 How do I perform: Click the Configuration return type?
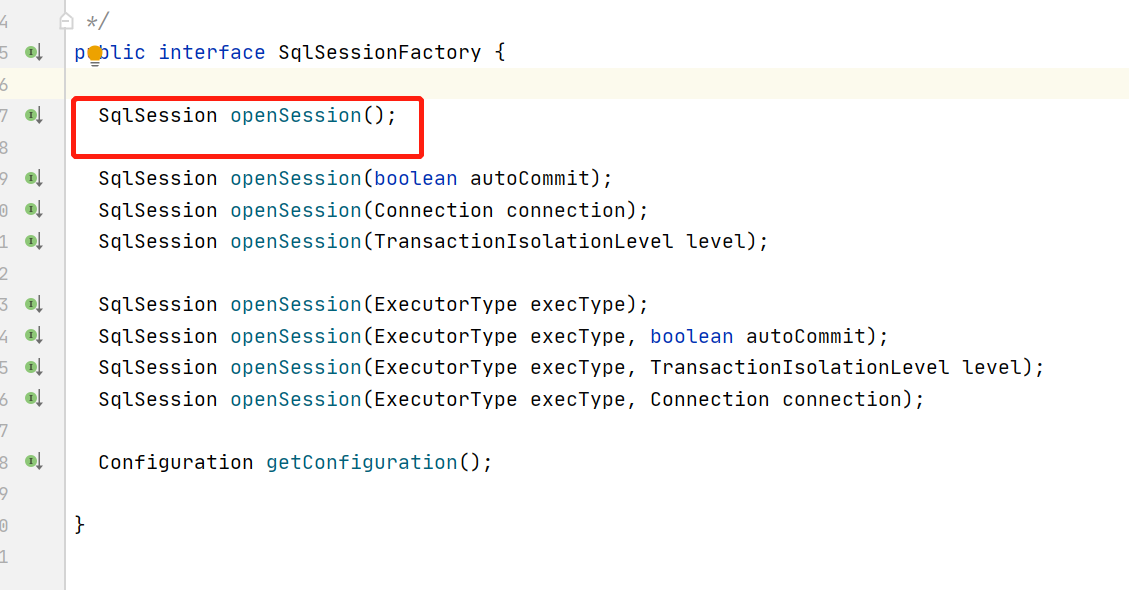(x=176, y=462)
